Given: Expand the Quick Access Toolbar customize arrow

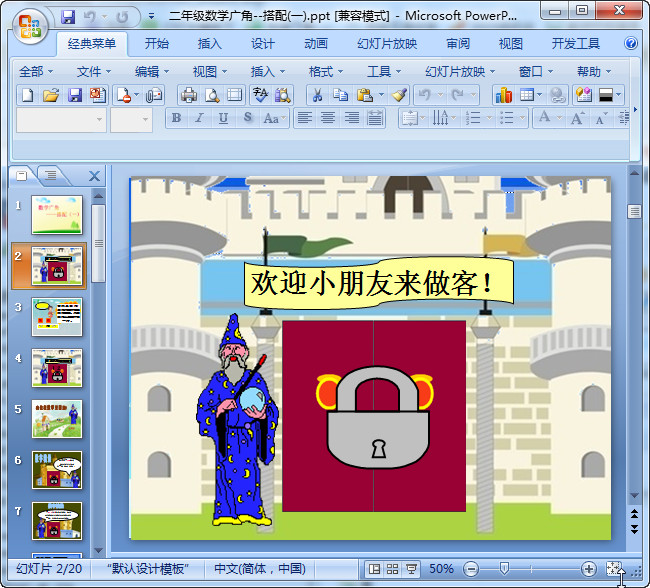Looking at the screenshot, I should [152, 17].
